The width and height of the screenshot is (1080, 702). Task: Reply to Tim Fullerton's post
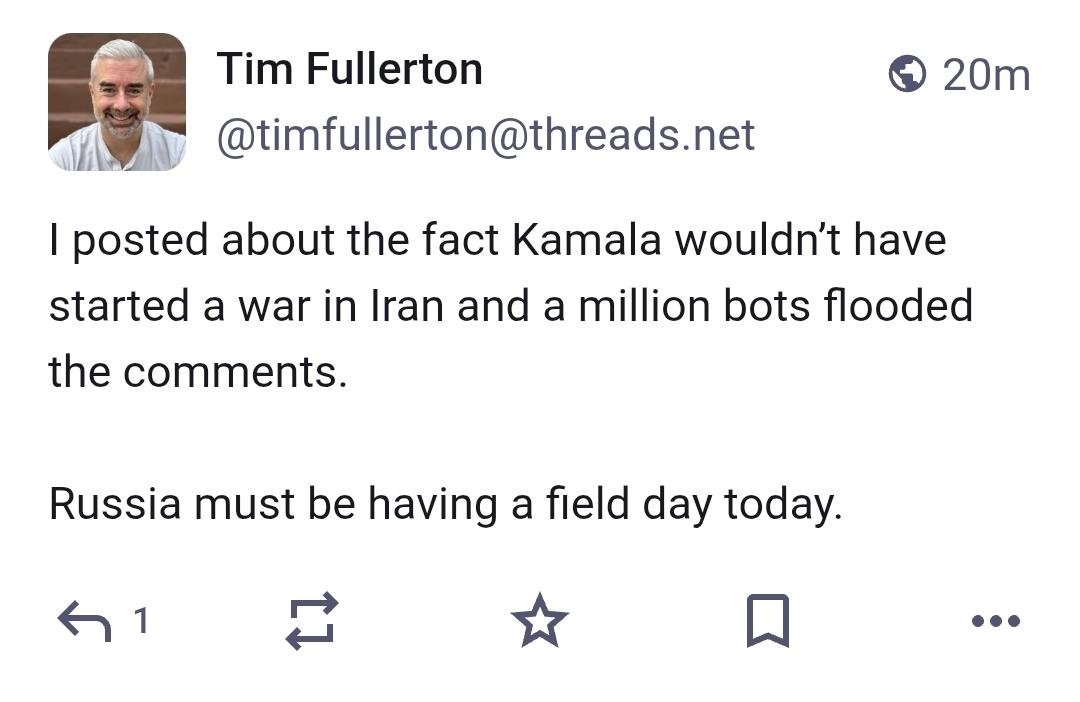point(84,621)
